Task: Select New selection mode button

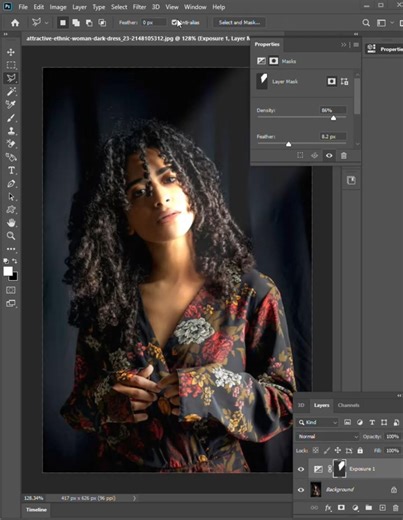Action: [63, 23]
